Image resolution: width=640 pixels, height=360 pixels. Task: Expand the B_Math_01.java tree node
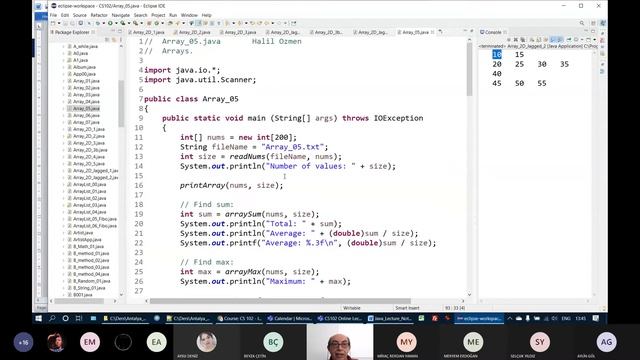coord(64,247)
